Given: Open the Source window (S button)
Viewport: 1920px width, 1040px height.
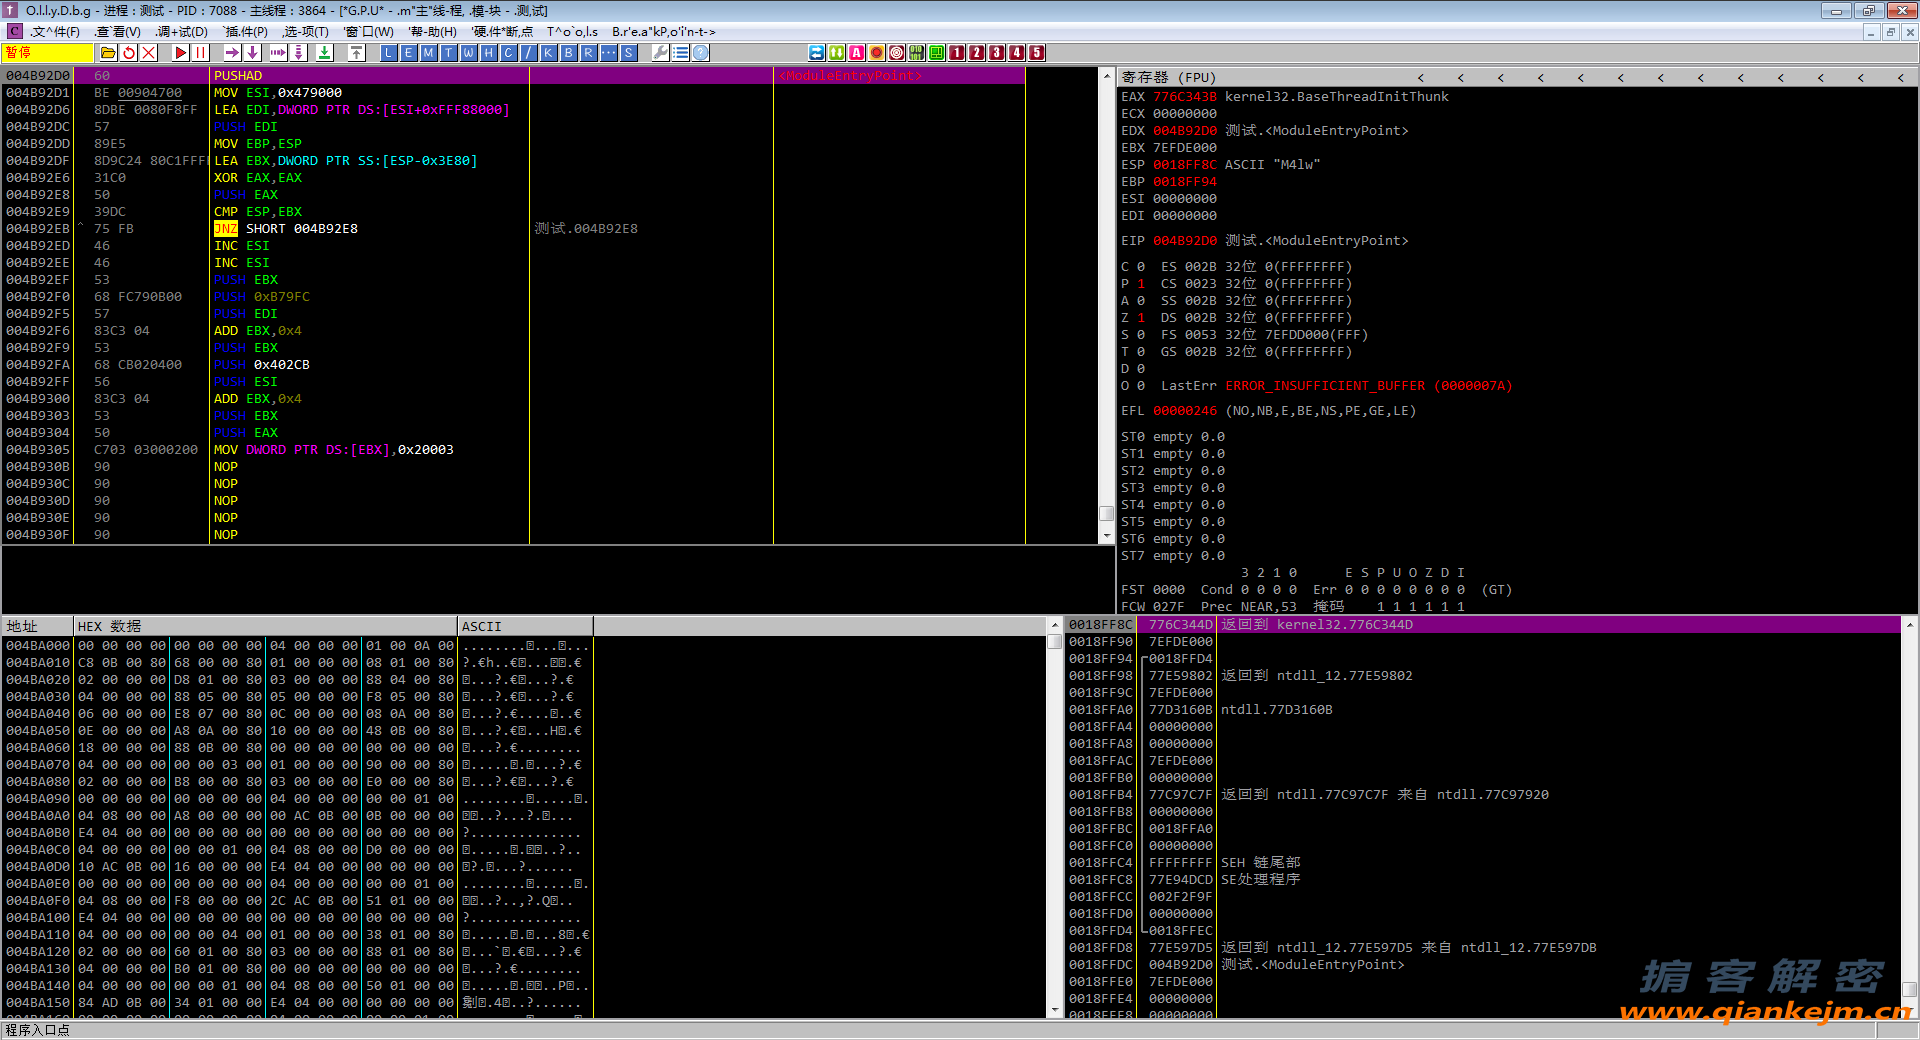Looking at the screenshot, I should click(x=629, y=53).
